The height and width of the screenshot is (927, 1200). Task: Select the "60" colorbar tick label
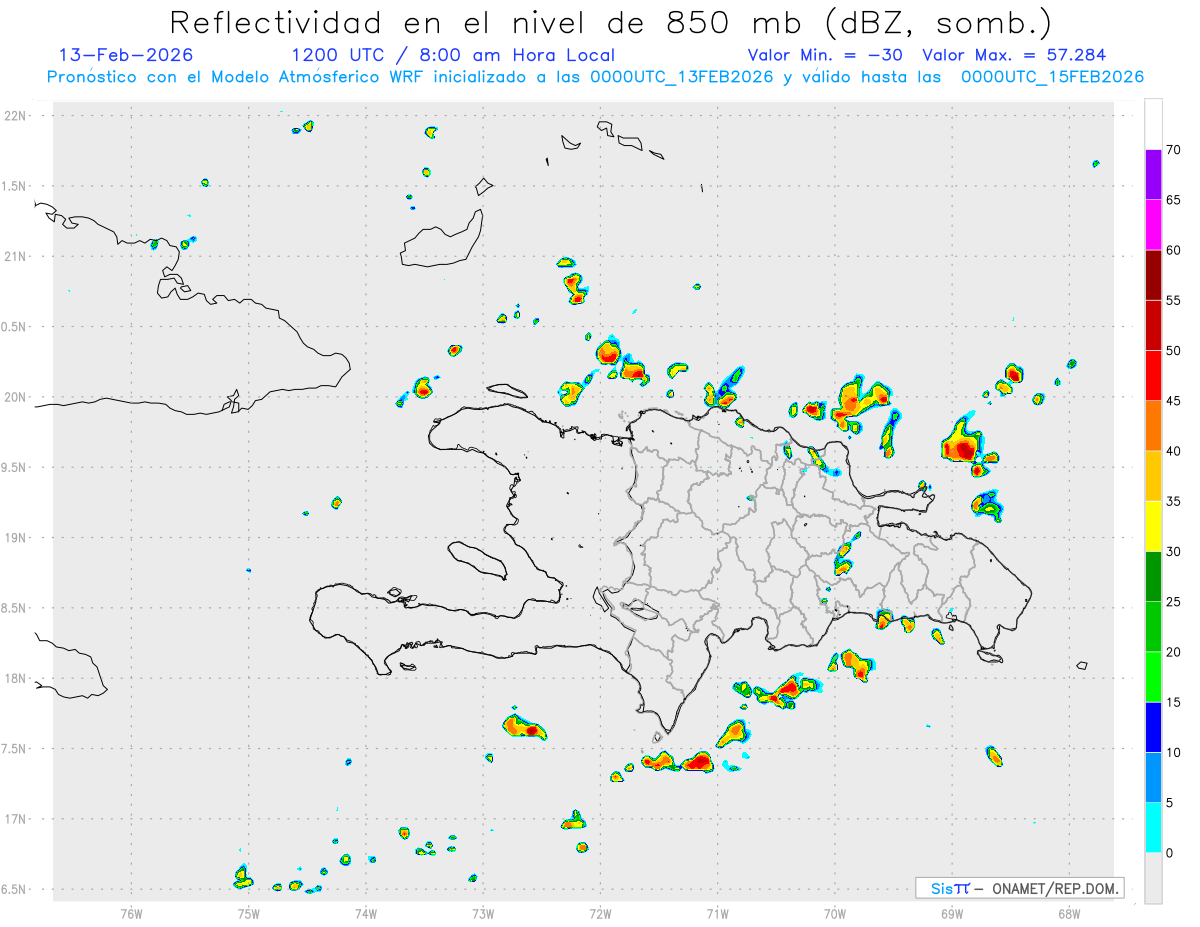[1174, 250]
